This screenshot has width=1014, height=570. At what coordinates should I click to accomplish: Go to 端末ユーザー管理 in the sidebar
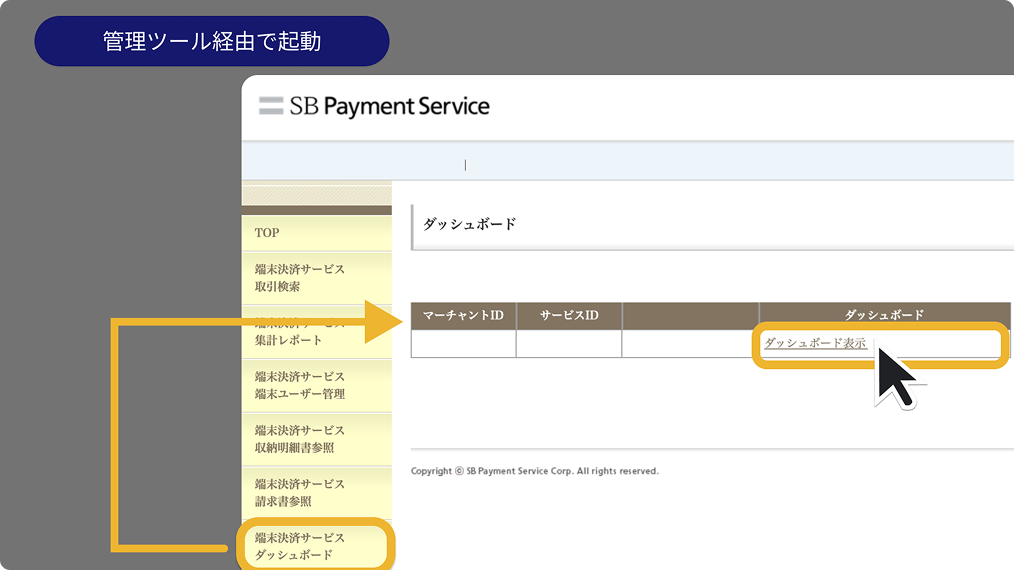[300, 386]
